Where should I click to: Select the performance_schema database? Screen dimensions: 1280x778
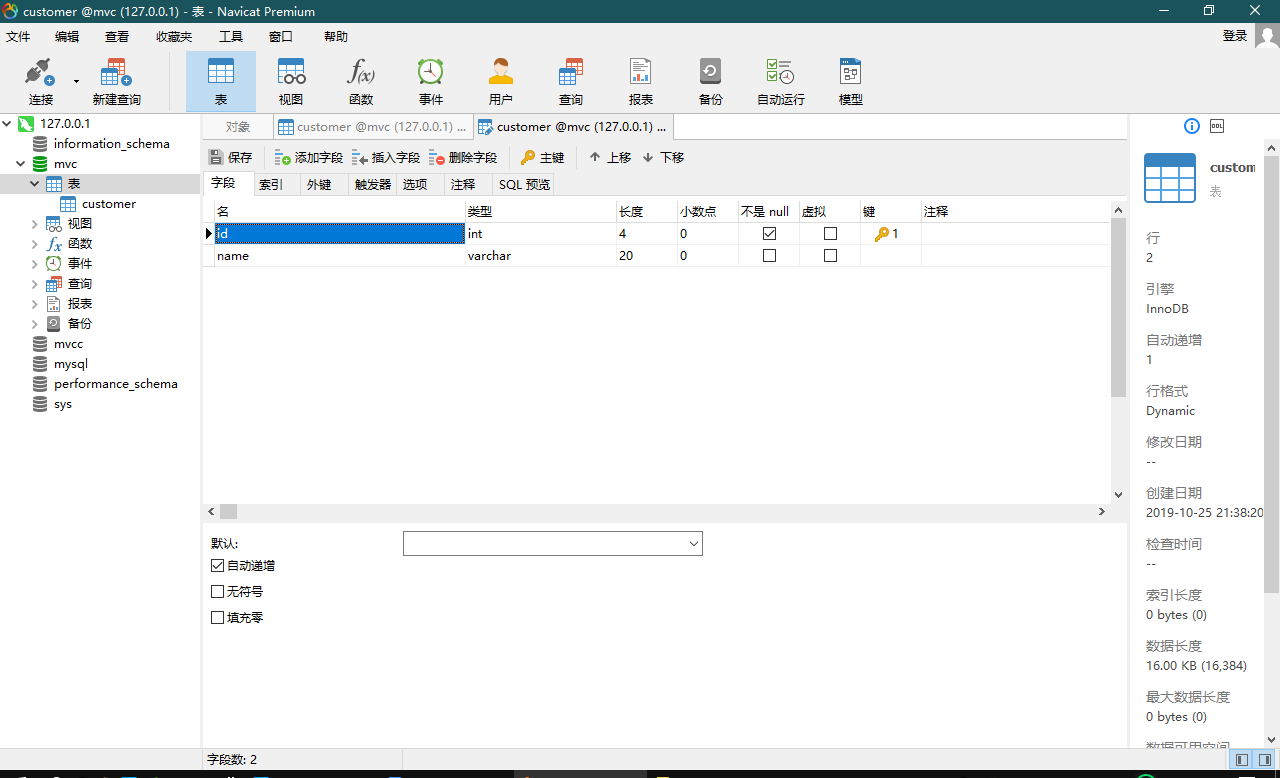(x=116, y=384)
